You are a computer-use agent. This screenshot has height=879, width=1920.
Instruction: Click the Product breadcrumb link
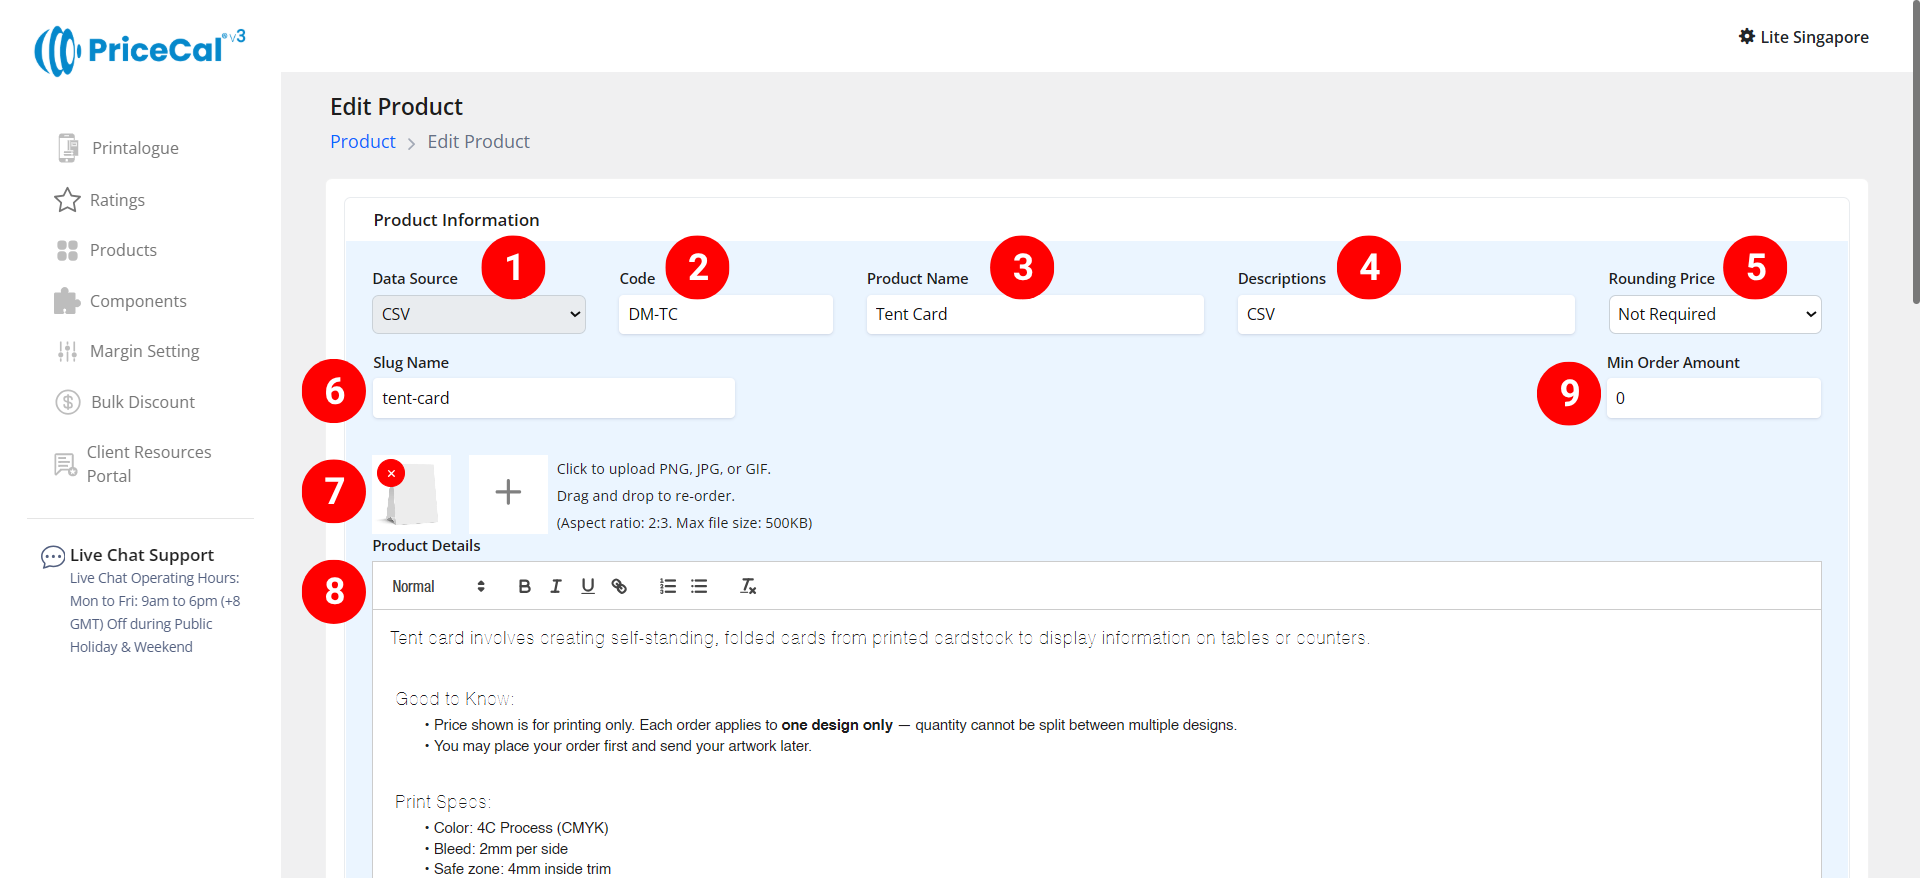363,142
